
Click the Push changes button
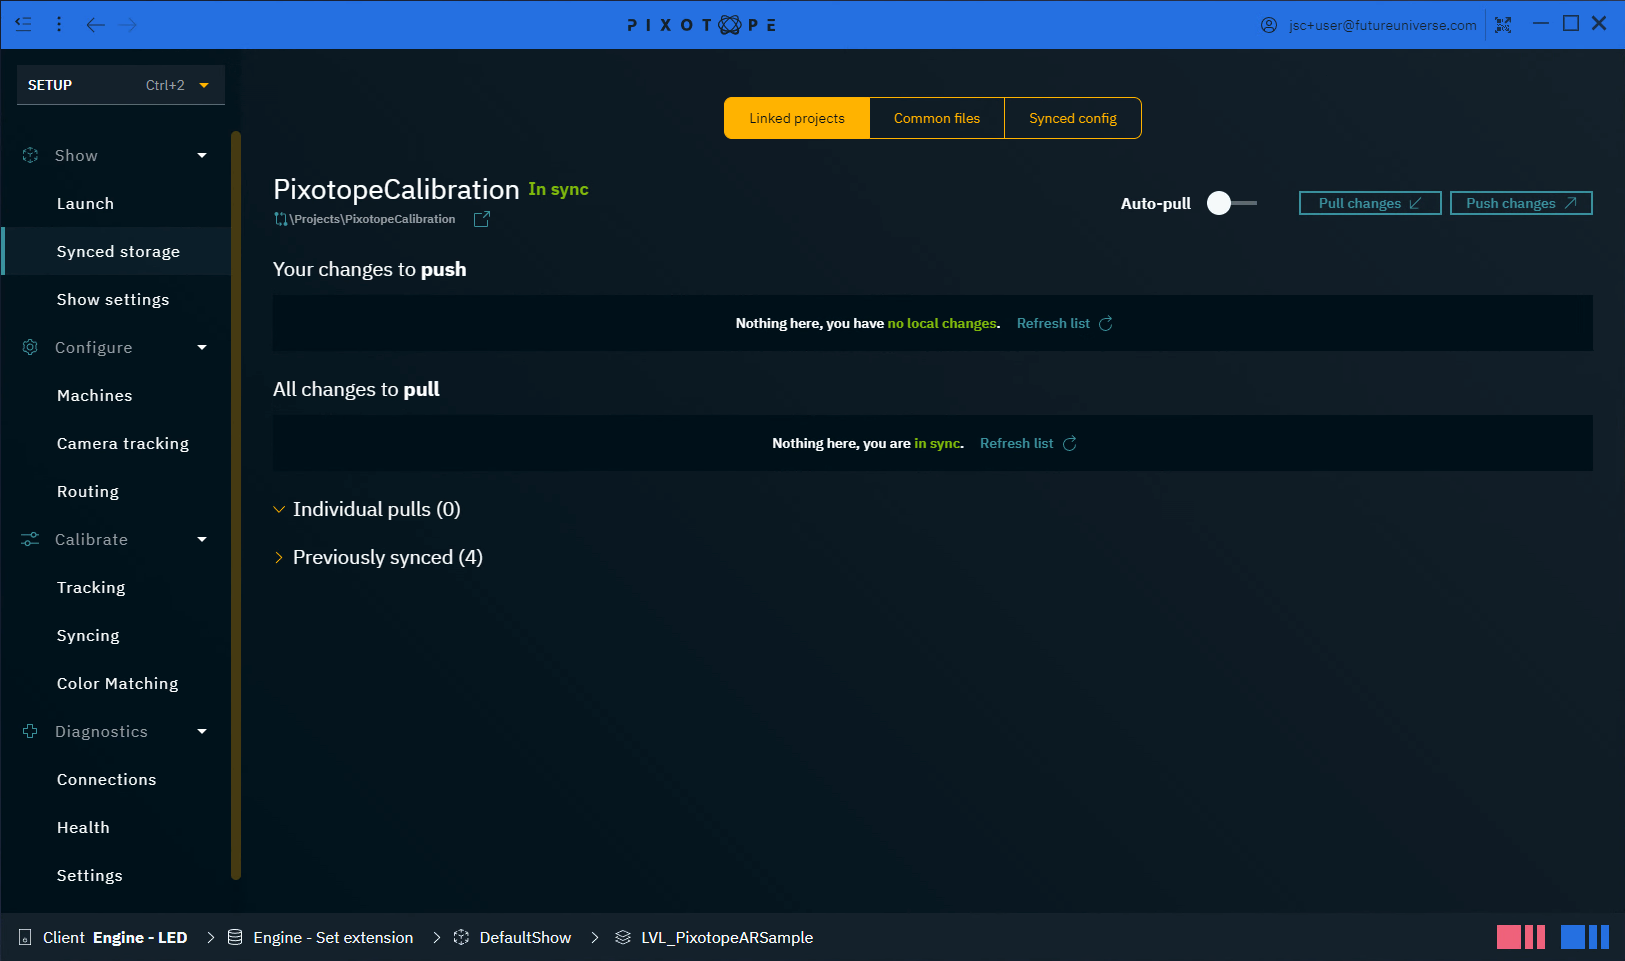[x=1521, y=203]
